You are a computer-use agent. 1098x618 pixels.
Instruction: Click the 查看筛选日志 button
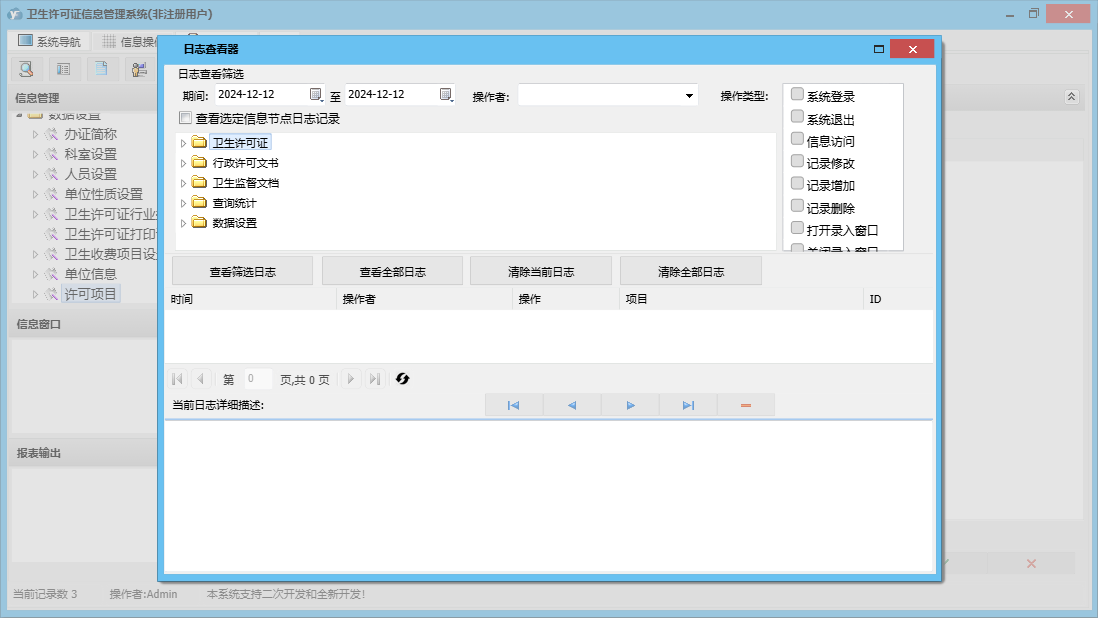(242, 272)
